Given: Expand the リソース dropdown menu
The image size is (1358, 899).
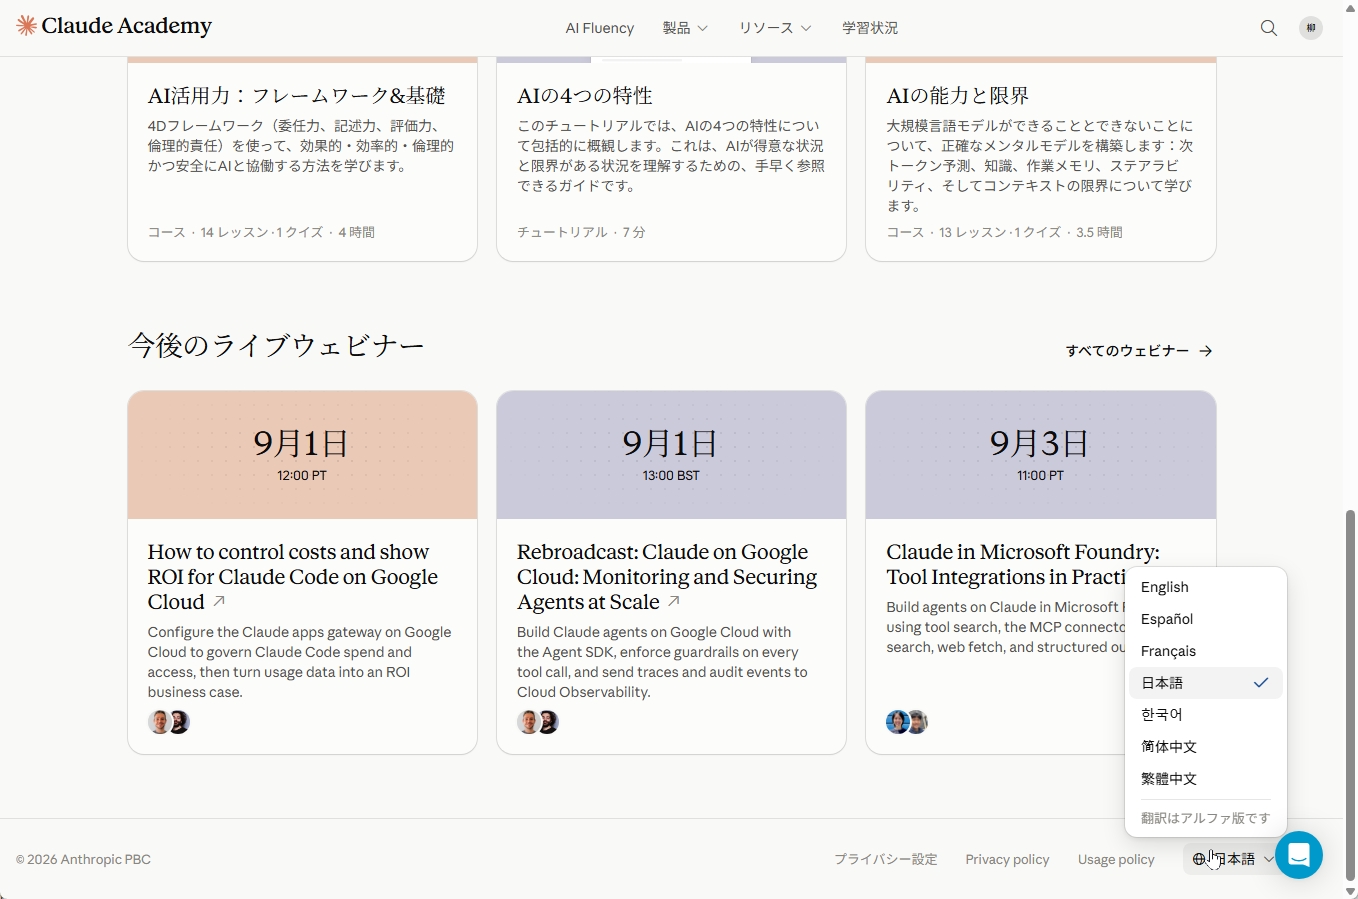Looking at the screenshot, I should pos(775,28).
